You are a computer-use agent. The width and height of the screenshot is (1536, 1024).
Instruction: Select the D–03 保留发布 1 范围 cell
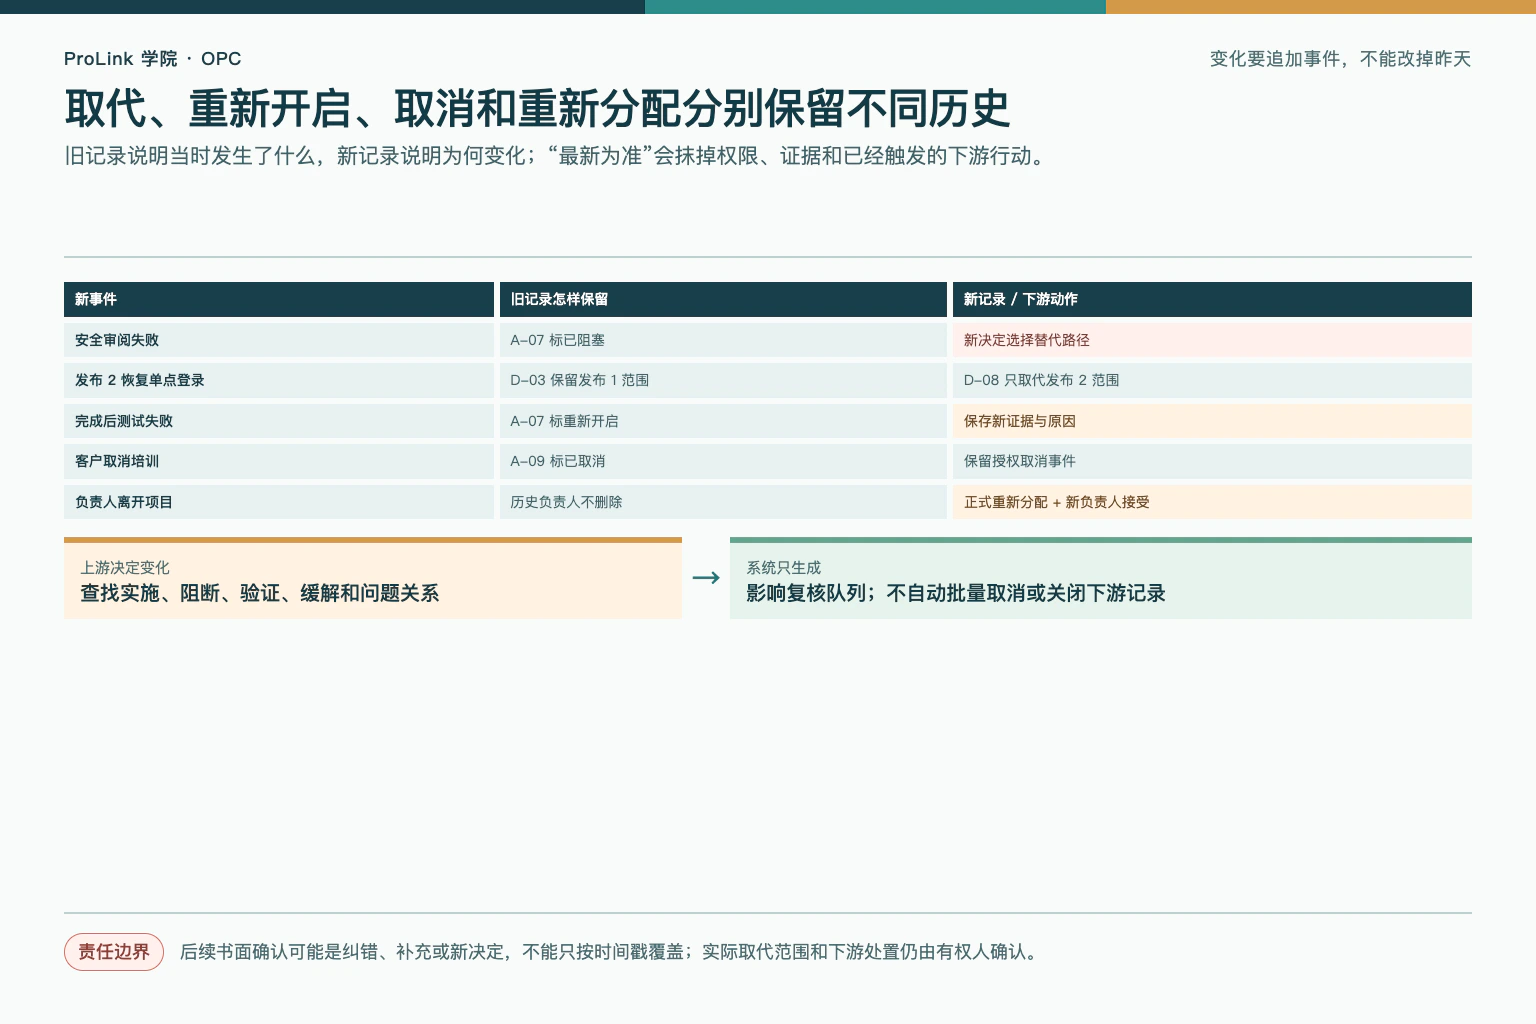pyautogui.click(x=723, y=380)
